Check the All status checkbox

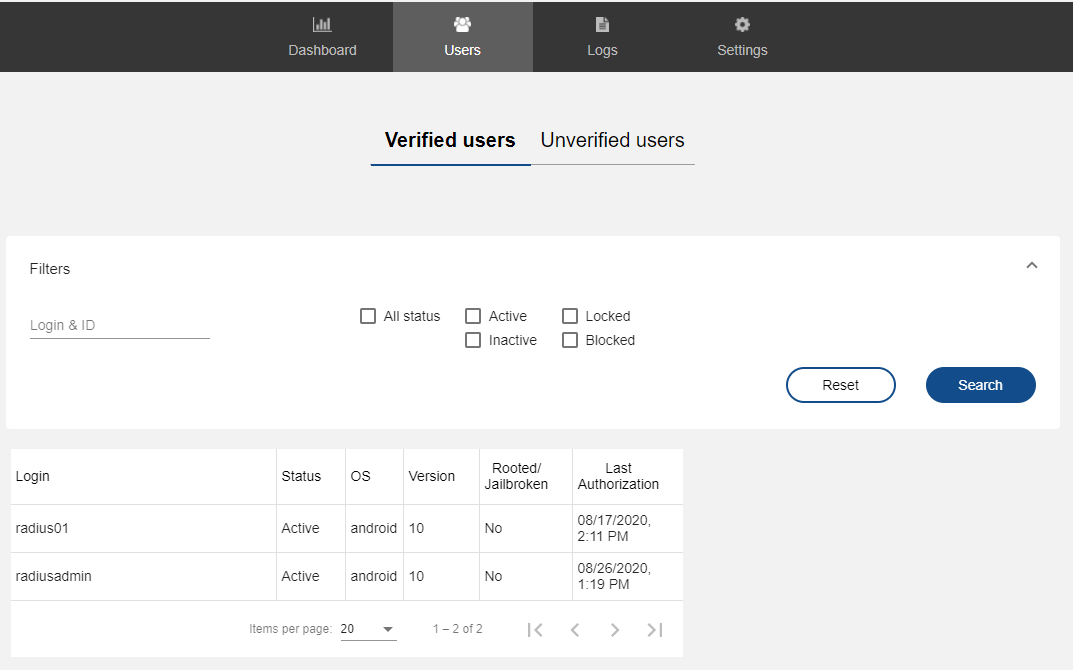click(368, 316)
